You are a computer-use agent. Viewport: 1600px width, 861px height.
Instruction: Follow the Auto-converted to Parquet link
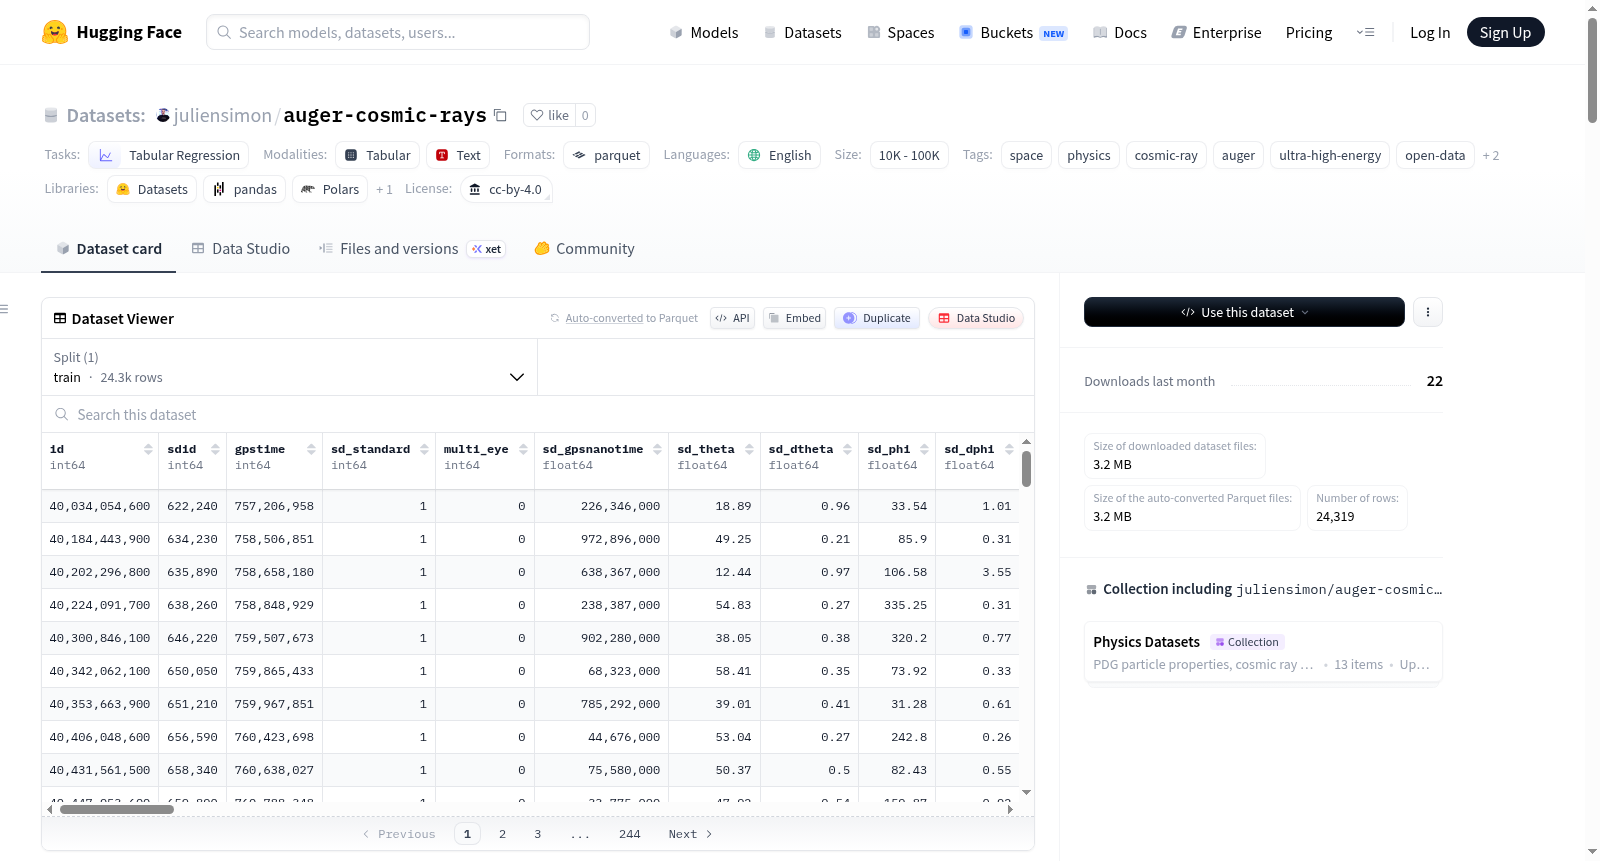[x=604, y=318]
